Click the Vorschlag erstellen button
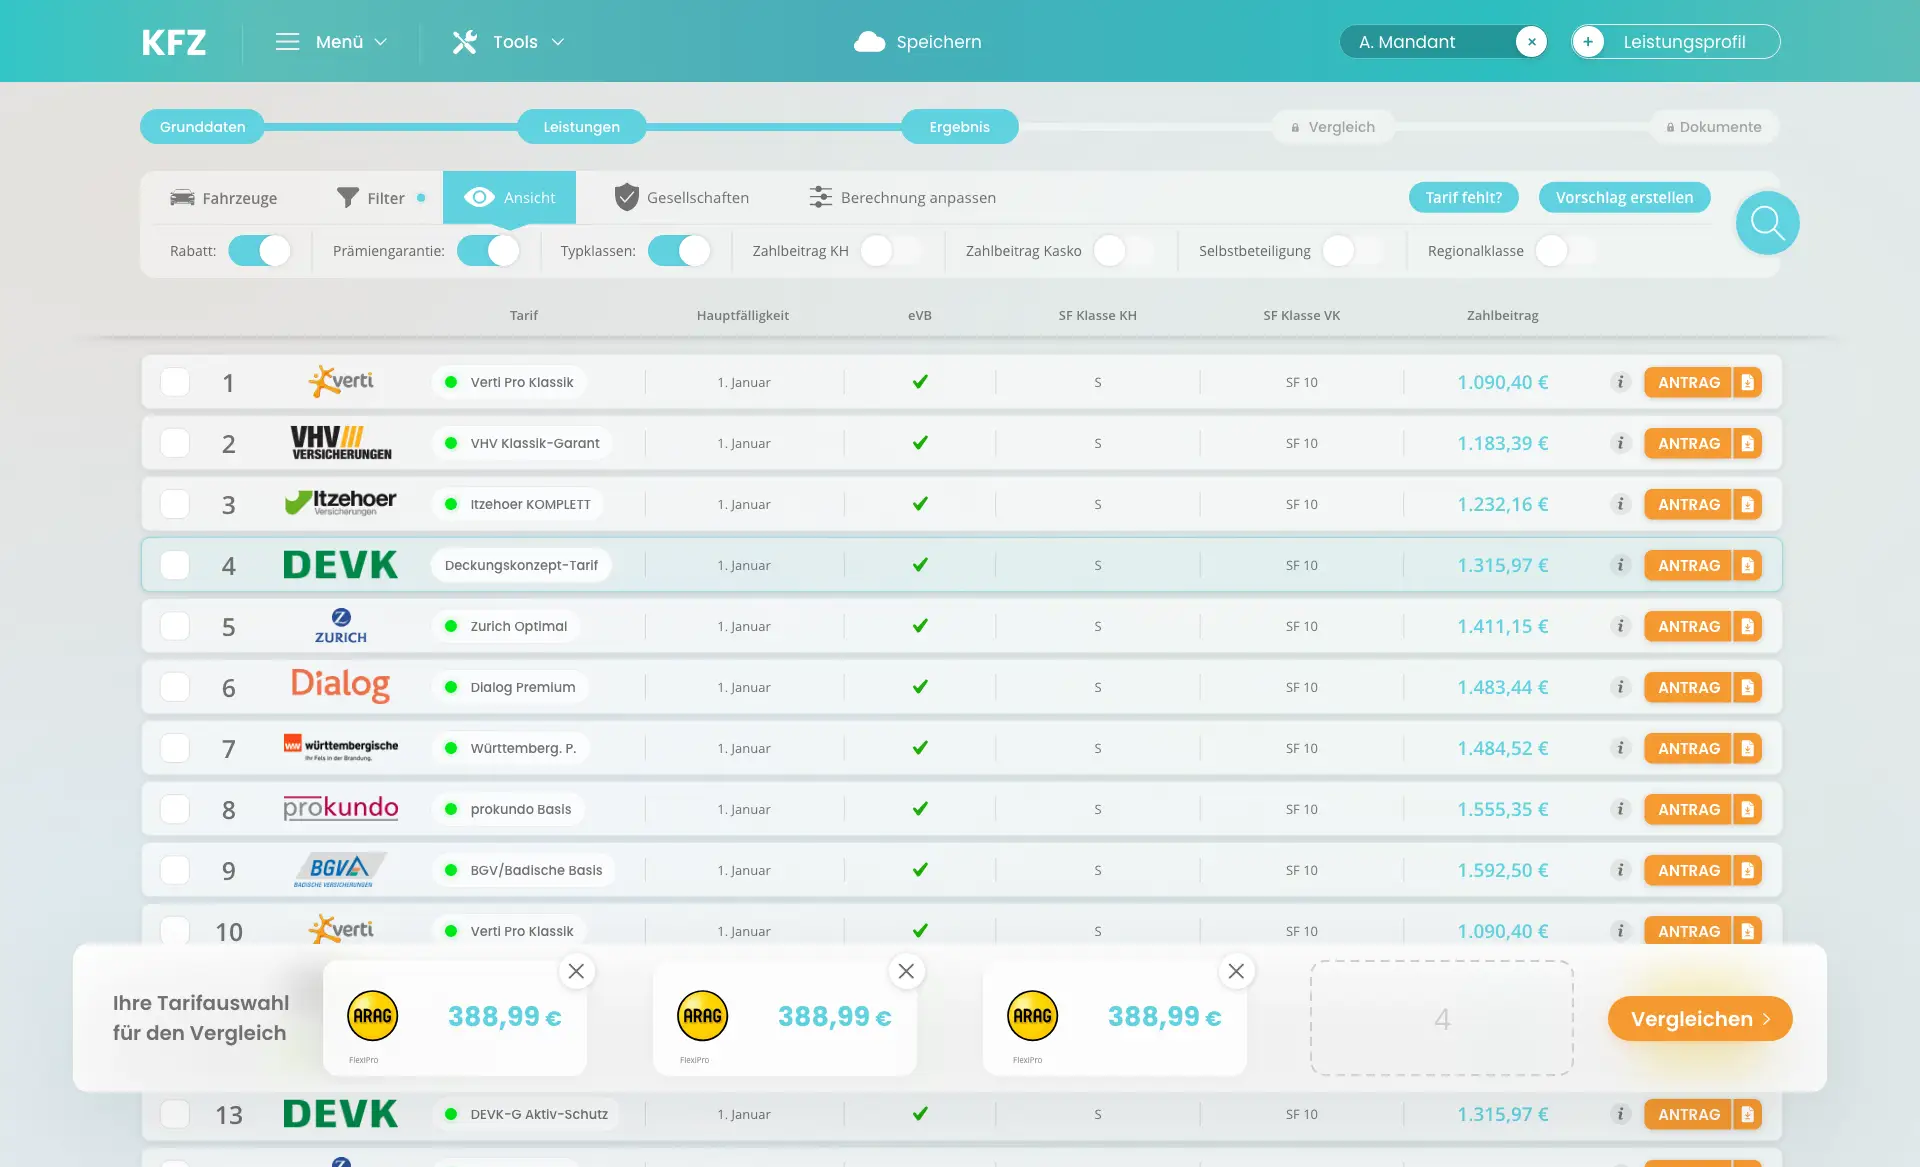1920x1167 pixels. 1624,198
